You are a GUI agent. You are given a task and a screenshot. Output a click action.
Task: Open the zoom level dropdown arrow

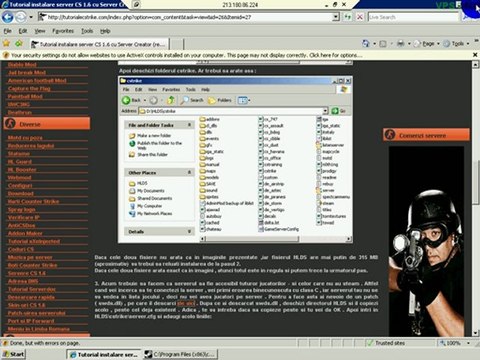(x=468, y=343)
